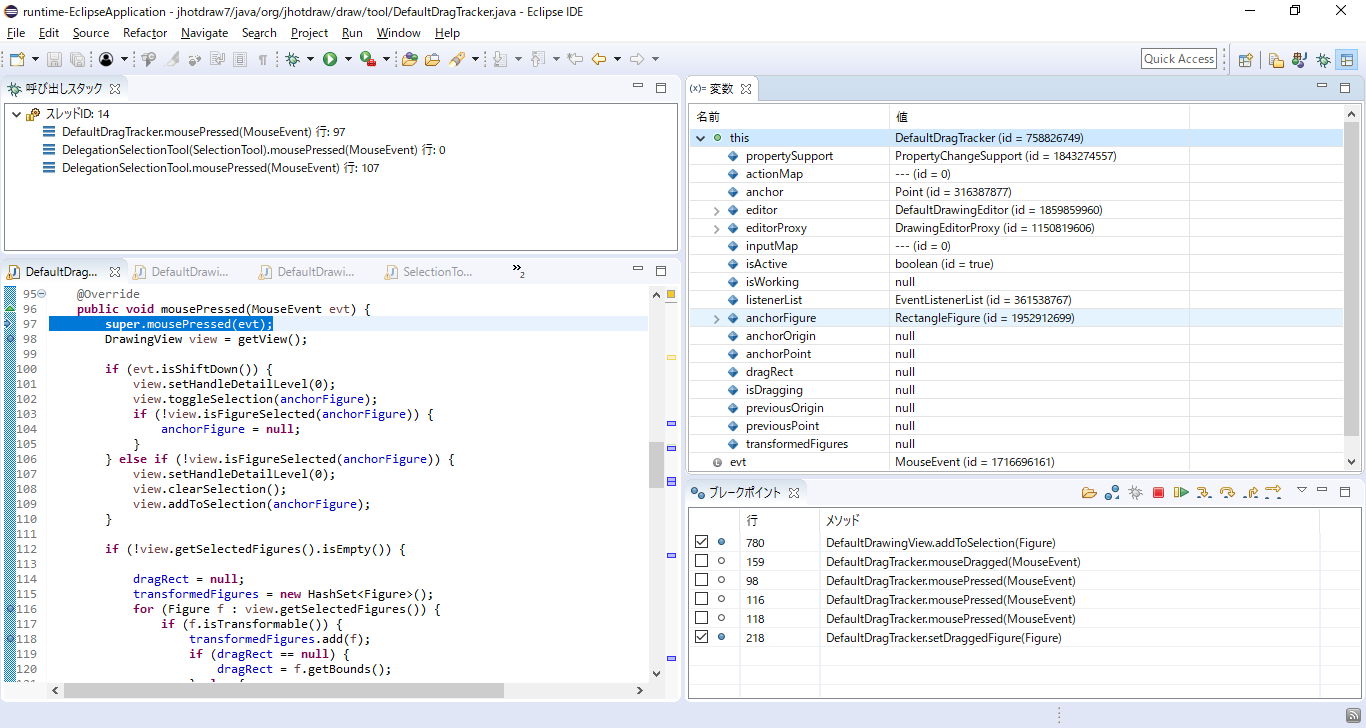Viewport: 1366px width, 728px height.
Task: Click the Run Last Tool coverage icon
Action: [367, 59]
